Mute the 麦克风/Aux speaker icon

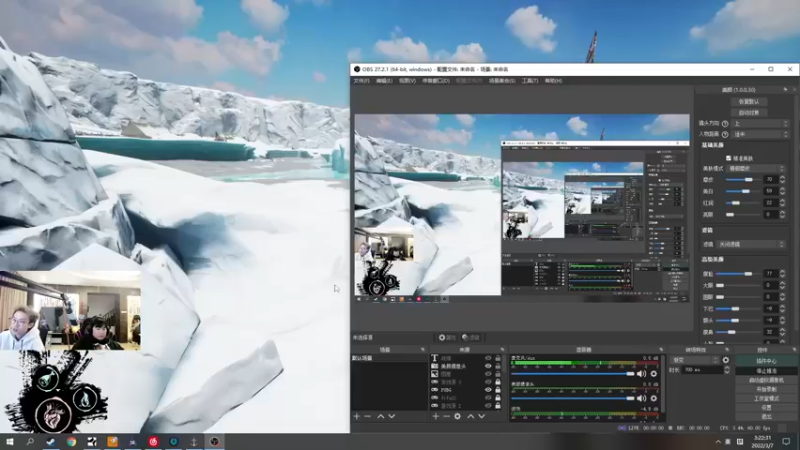641,374
